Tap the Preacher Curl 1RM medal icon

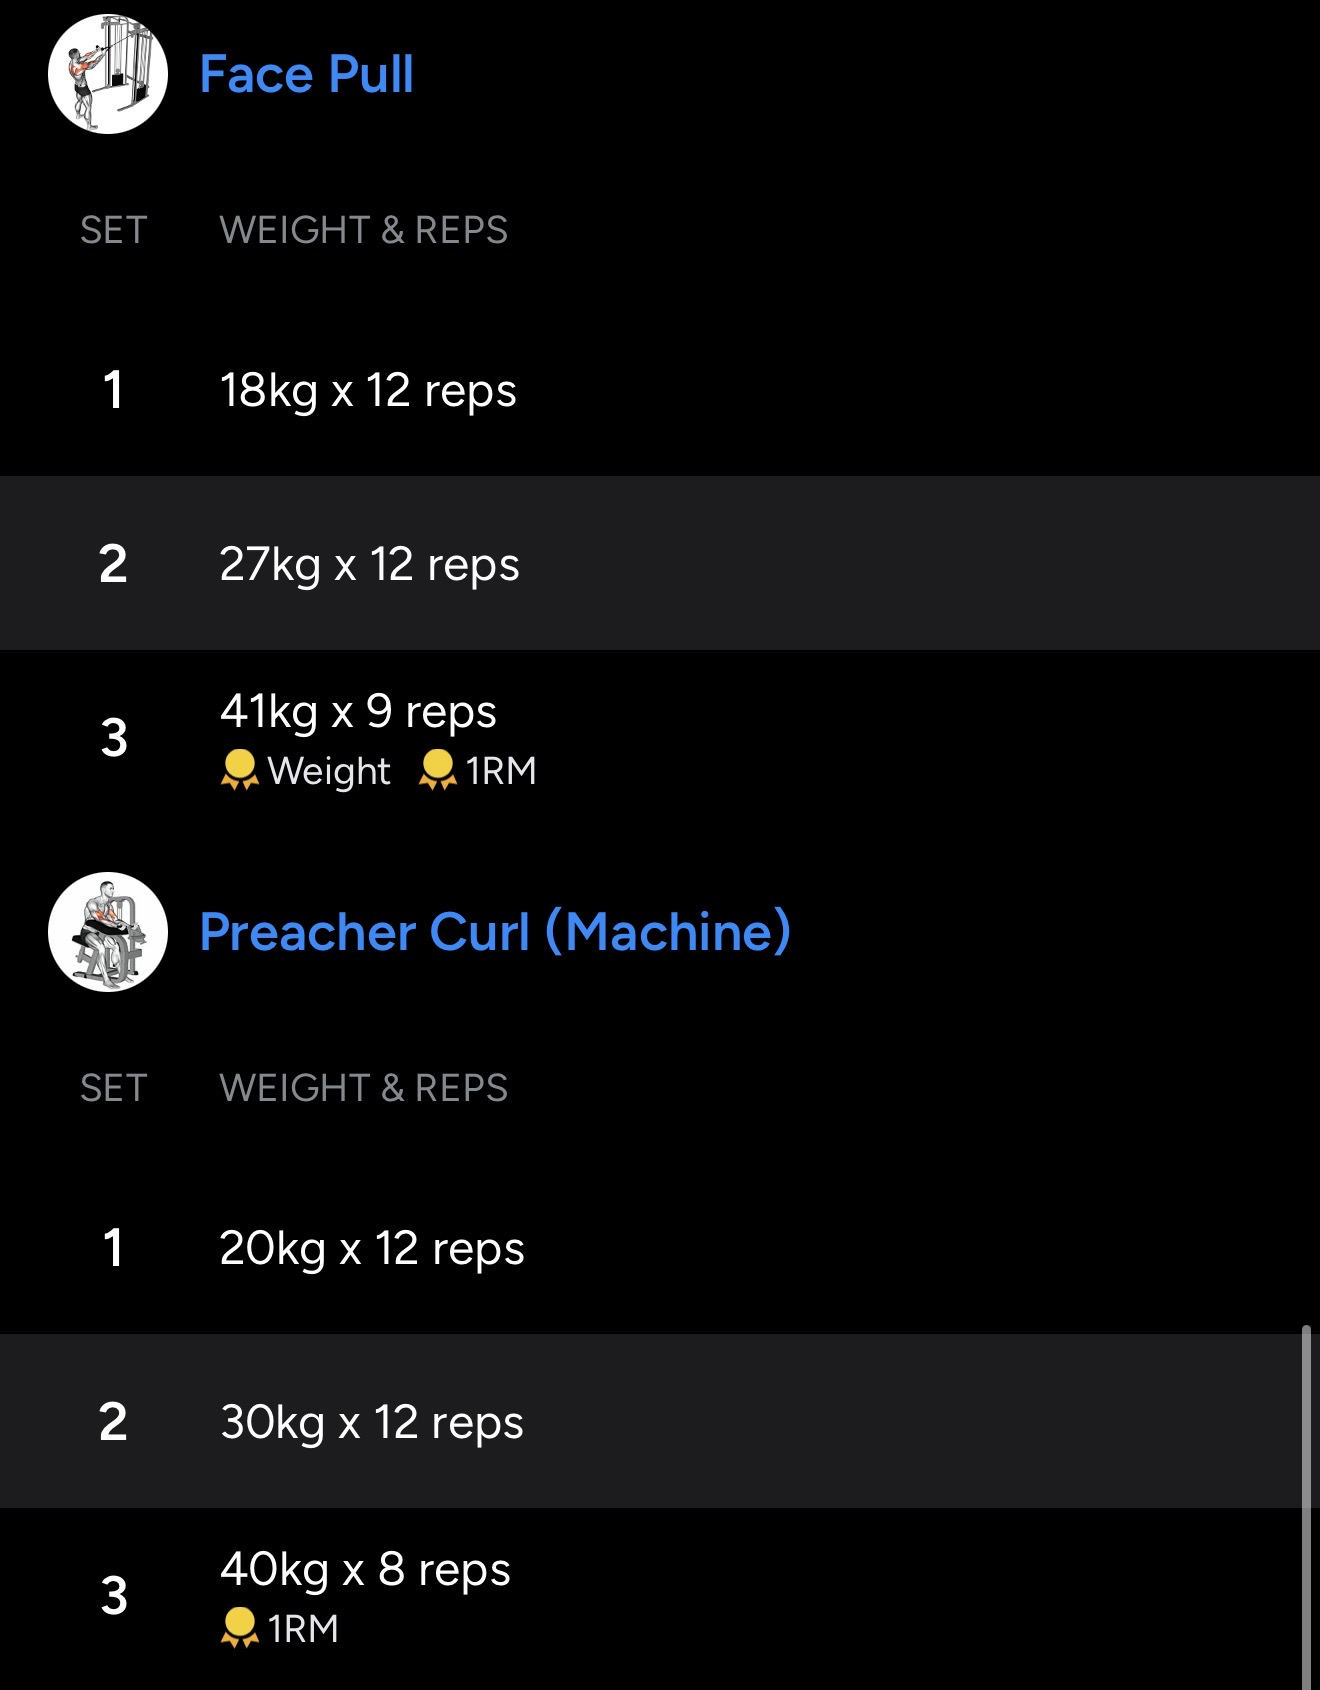(x=239, y=1628)
